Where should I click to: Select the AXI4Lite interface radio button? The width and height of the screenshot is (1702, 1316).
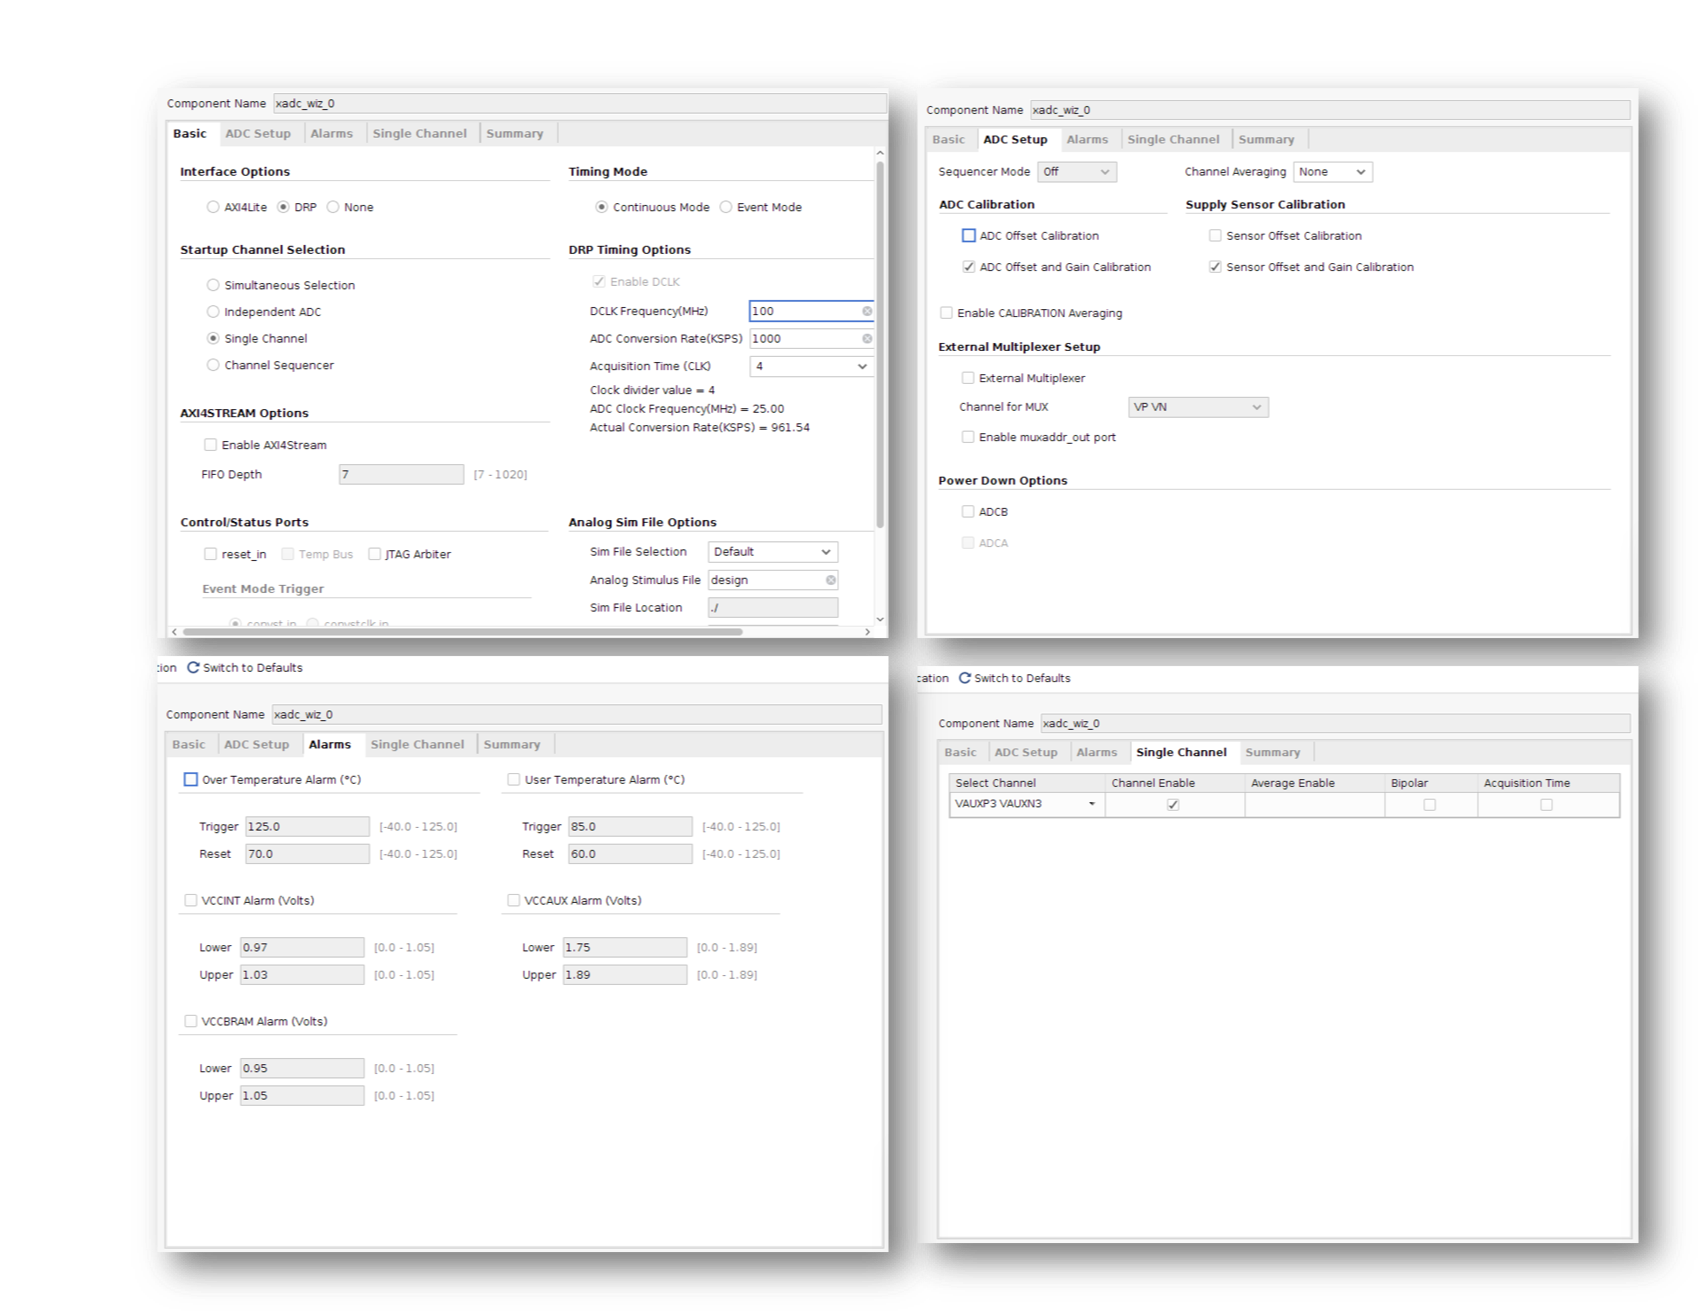pos(213,207)
